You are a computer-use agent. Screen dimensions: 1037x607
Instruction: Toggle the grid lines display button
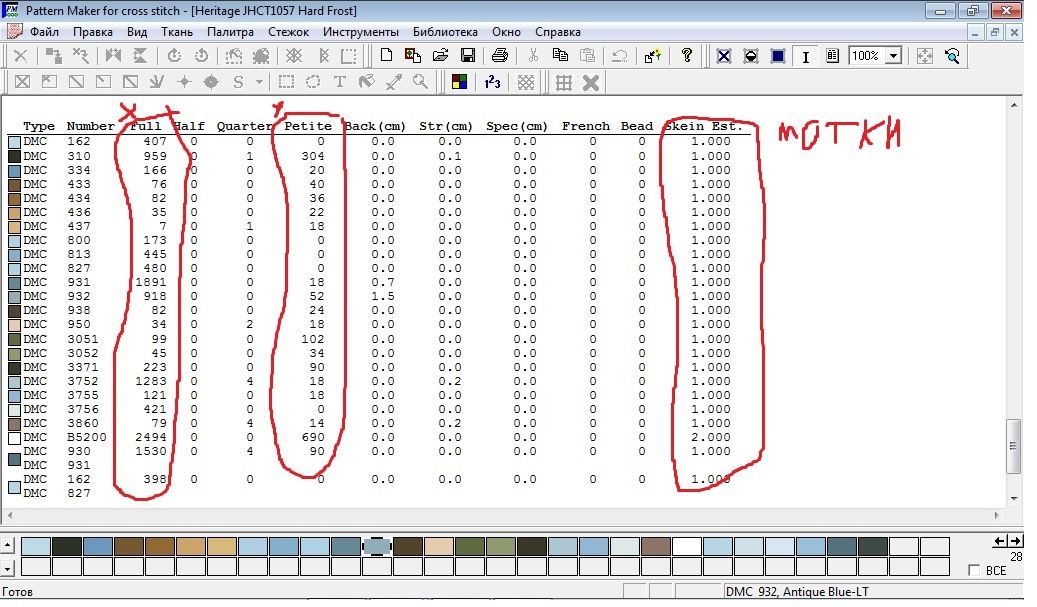[564, 82]
